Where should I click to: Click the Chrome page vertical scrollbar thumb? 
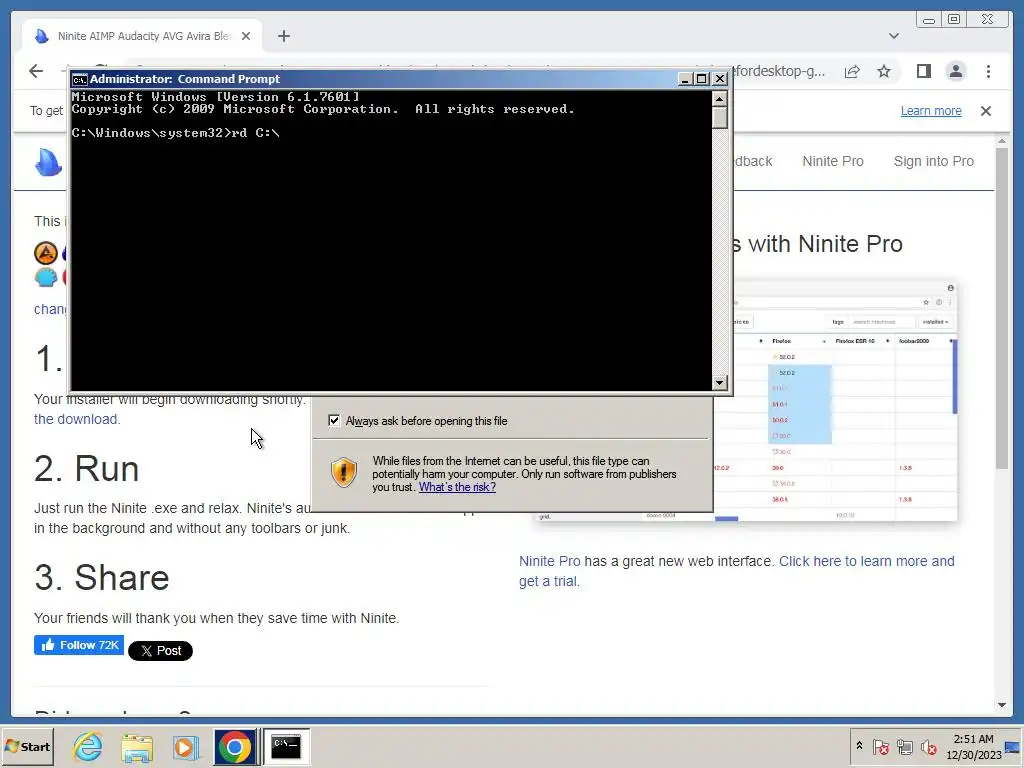pos(1002,308)
